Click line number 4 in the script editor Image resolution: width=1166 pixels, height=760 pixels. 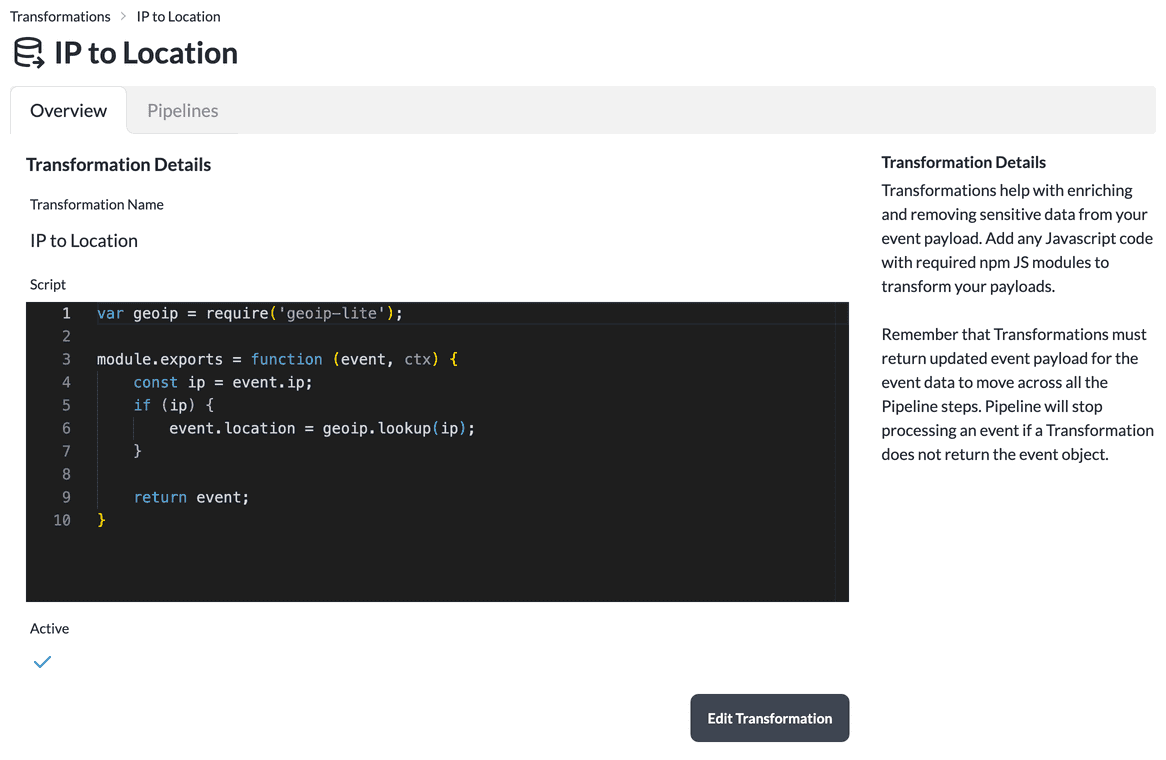click(66, 382)
